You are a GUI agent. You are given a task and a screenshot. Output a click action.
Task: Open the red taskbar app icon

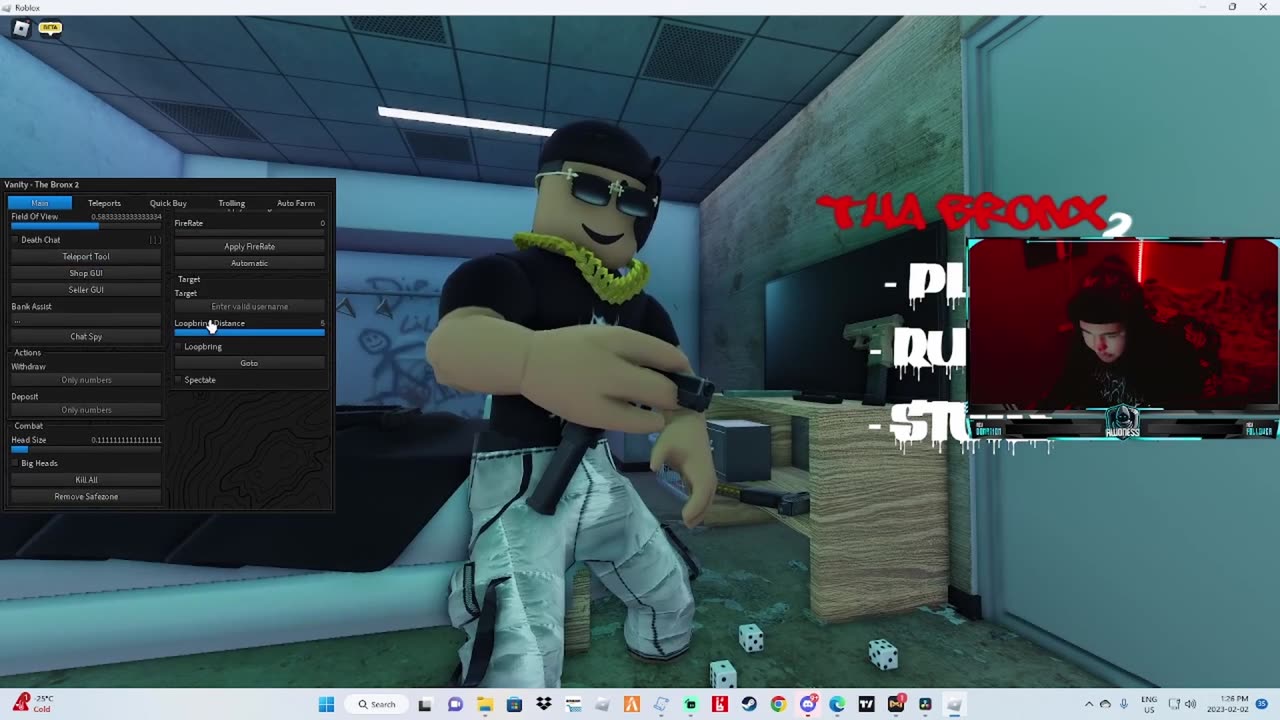tap(720, 705)
